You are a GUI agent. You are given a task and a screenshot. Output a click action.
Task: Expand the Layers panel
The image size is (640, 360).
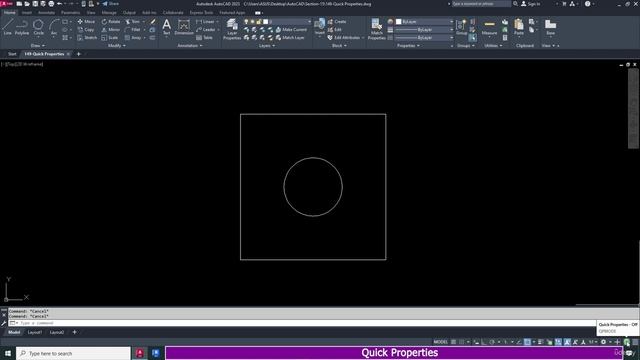click(267, 46)
